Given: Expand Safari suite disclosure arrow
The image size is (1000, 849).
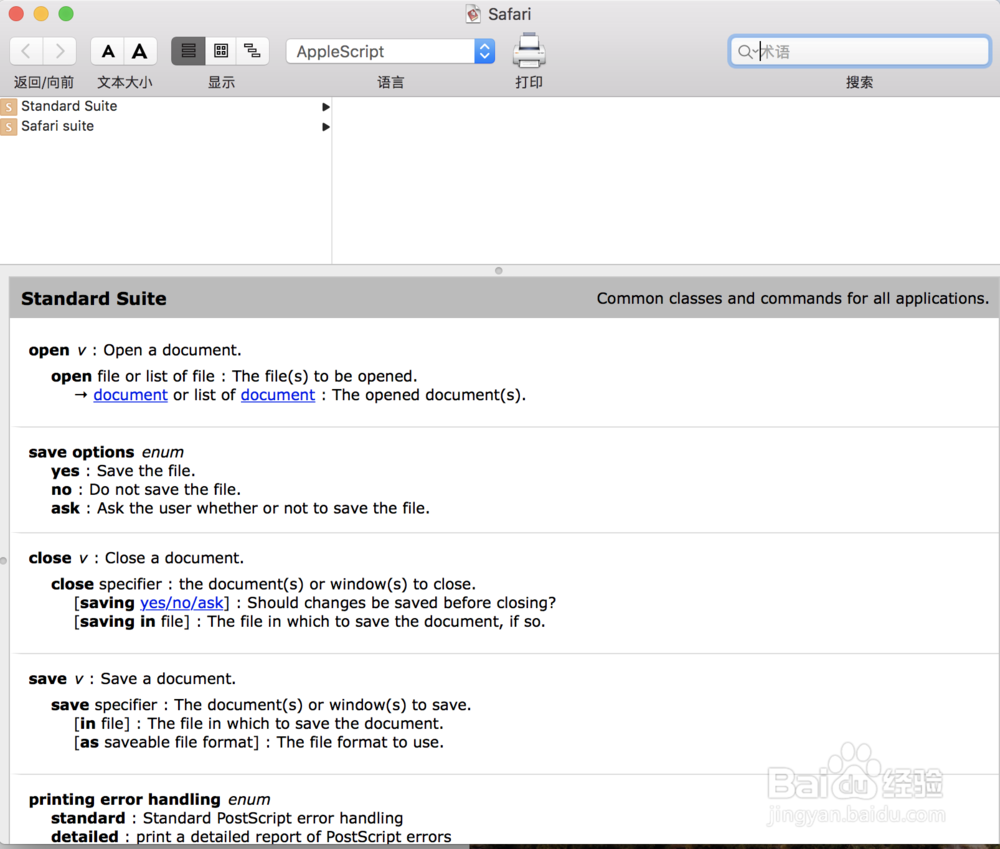Looking at the screenshot, I should click(x=325, y=127).
